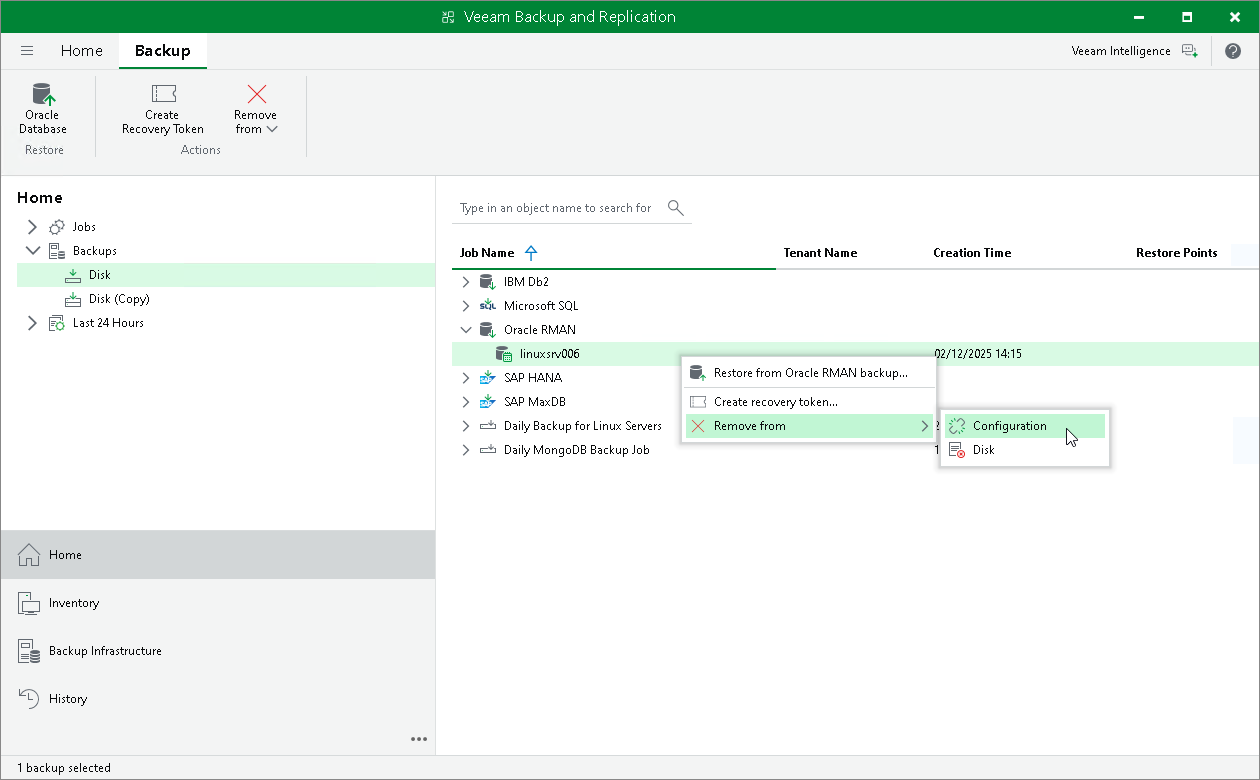This screenshot has width=1260, height=780.
Task: Click the Backups node icon
Action: click(x=57, y=251)
